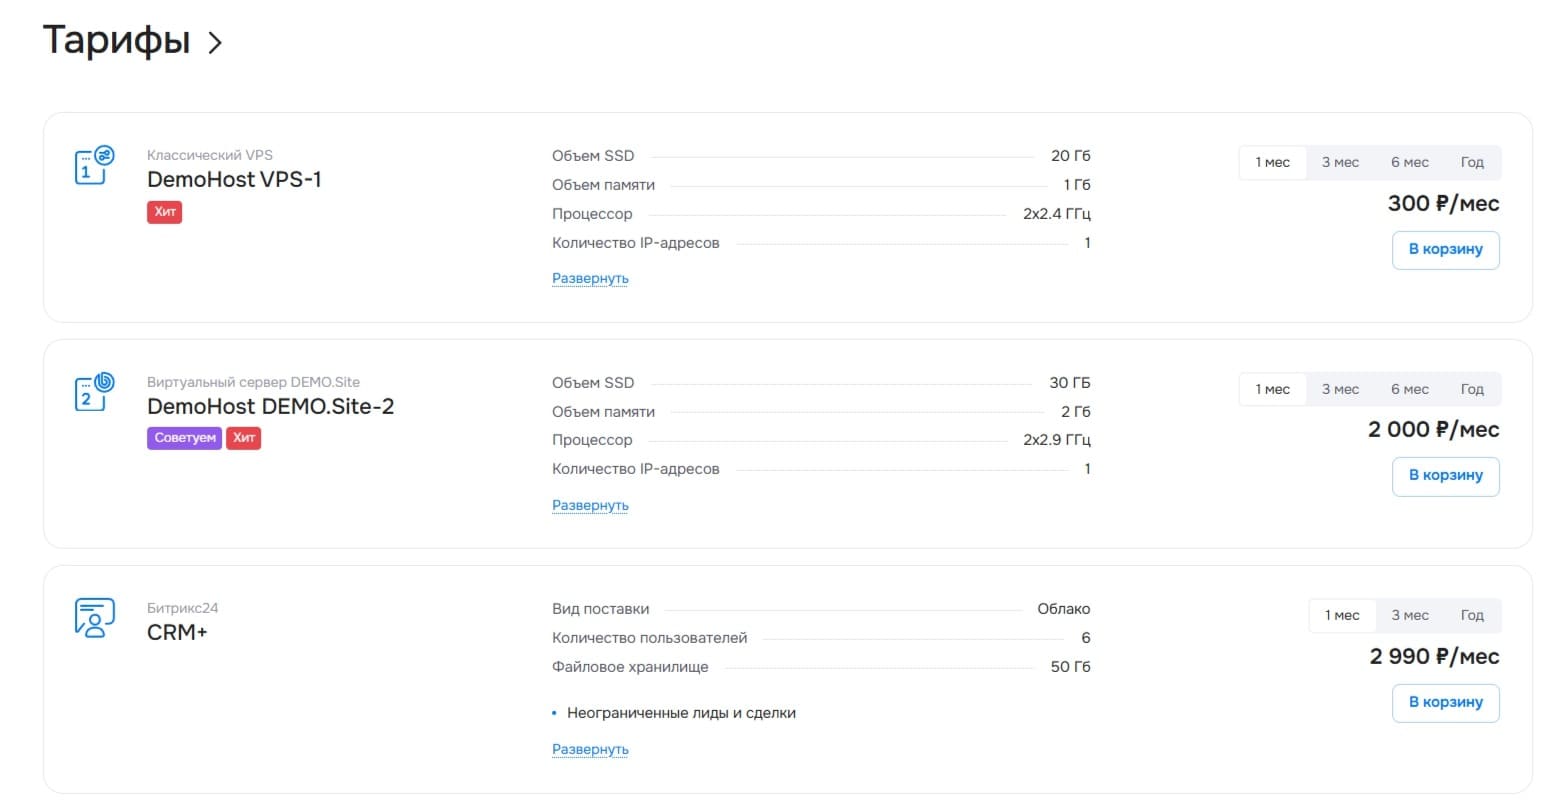Expand VPS-1 details via Развернуть
Screen dimensions: 1565x802
(x=590, y=279)
